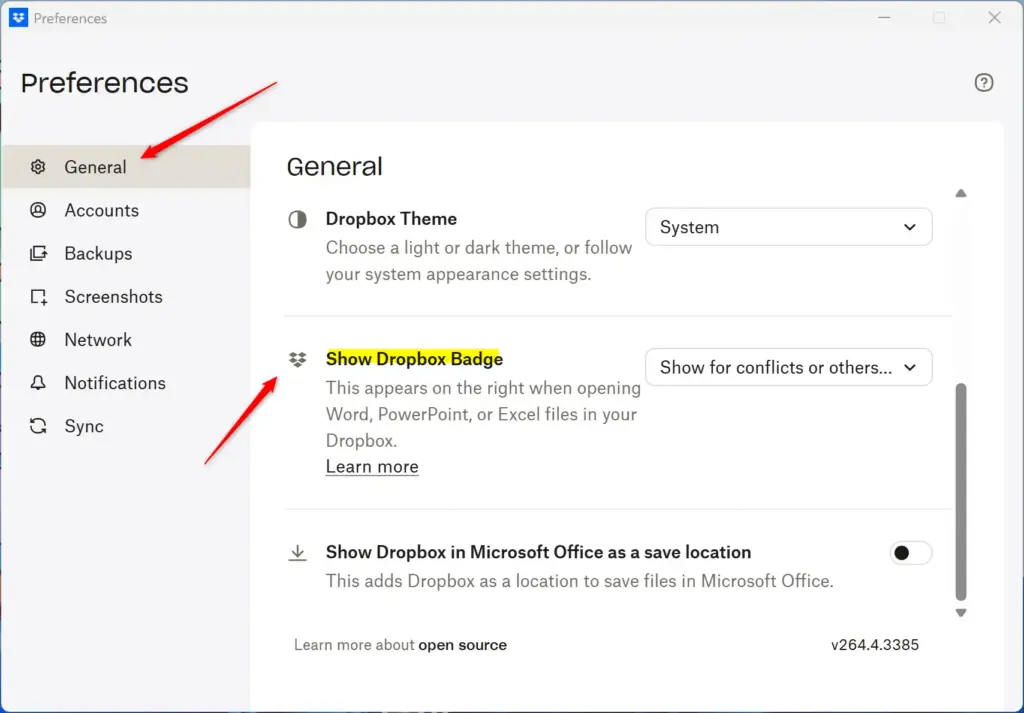Click the General gear icon
Image resolution: width=1024 pixels, height=713 pixels.
point(38,166)
